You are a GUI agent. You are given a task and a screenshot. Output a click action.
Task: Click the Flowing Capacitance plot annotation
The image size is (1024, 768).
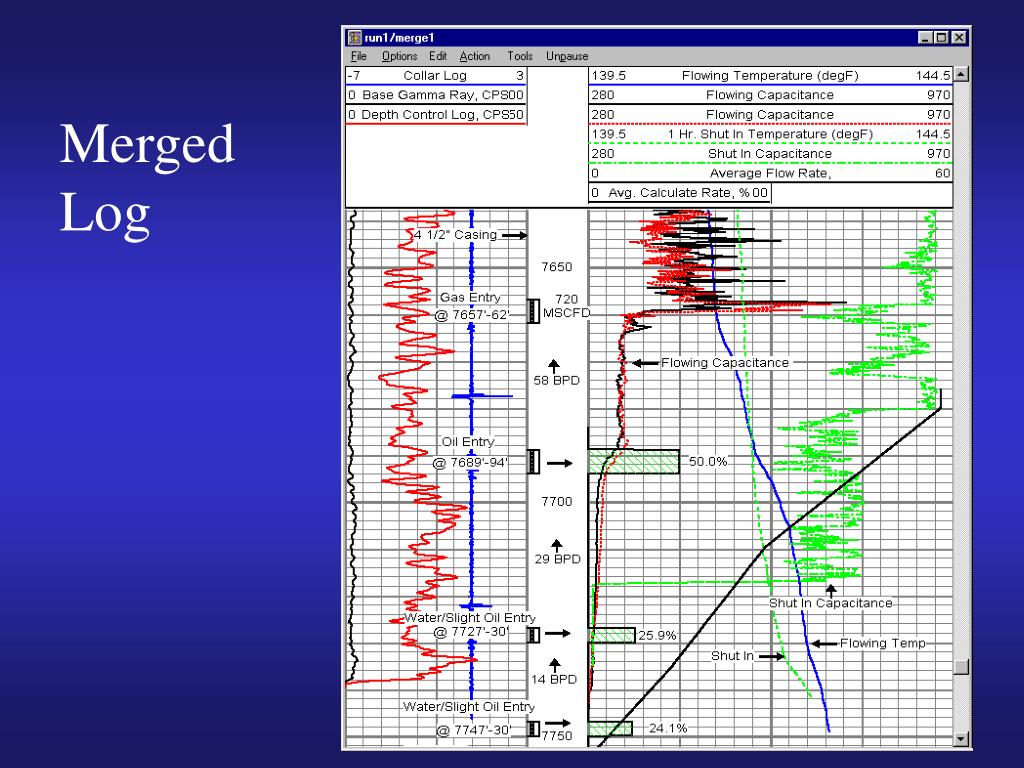725,362
